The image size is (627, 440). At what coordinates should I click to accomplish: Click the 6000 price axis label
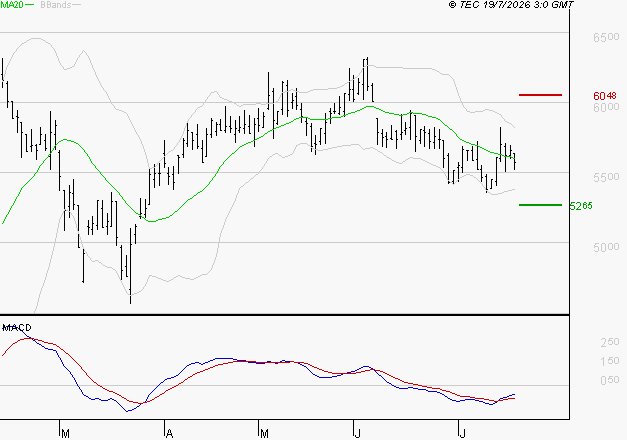click(x=606, y=107)
